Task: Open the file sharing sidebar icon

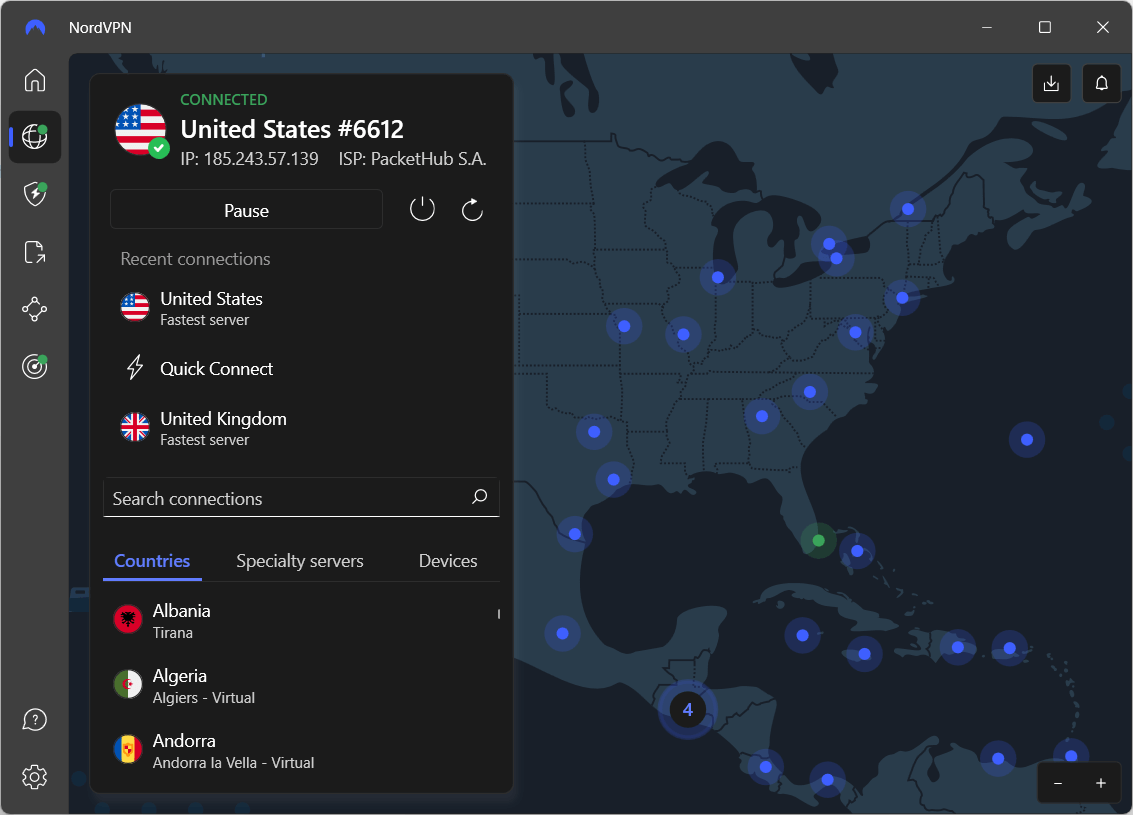Action: click(x=35, y=252)
